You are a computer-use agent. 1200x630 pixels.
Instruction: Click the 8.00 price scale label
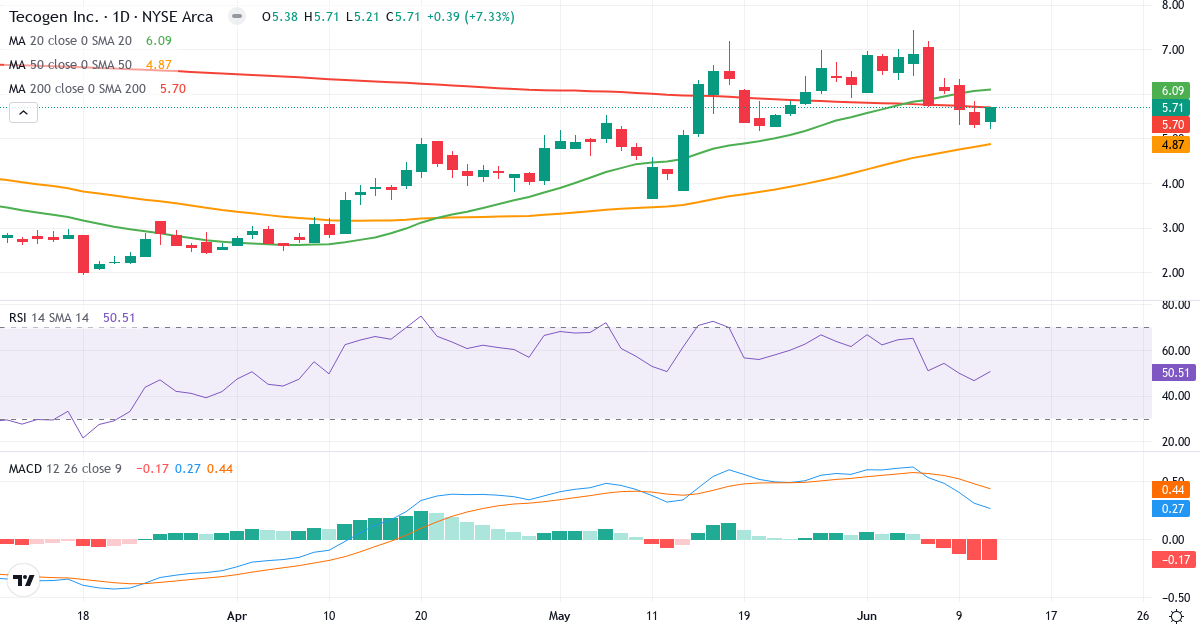1172,5
